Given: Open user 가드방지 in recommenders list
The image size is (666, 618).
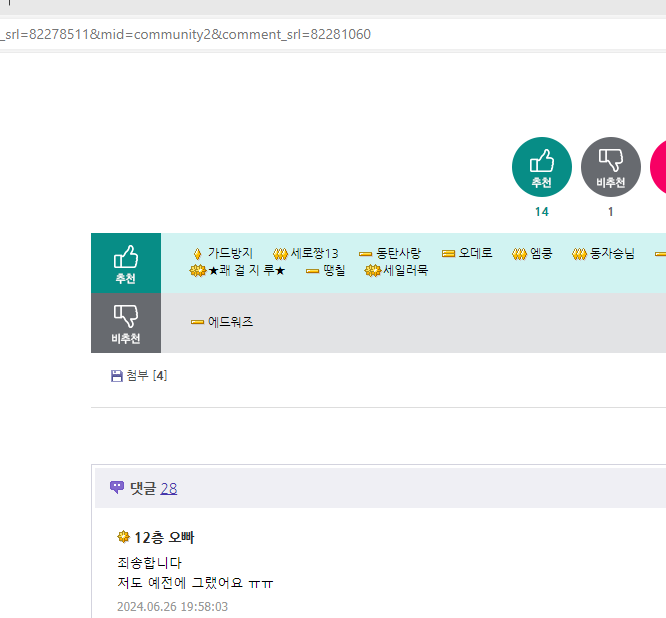Looking at the screenshot, I should [230, 254].
